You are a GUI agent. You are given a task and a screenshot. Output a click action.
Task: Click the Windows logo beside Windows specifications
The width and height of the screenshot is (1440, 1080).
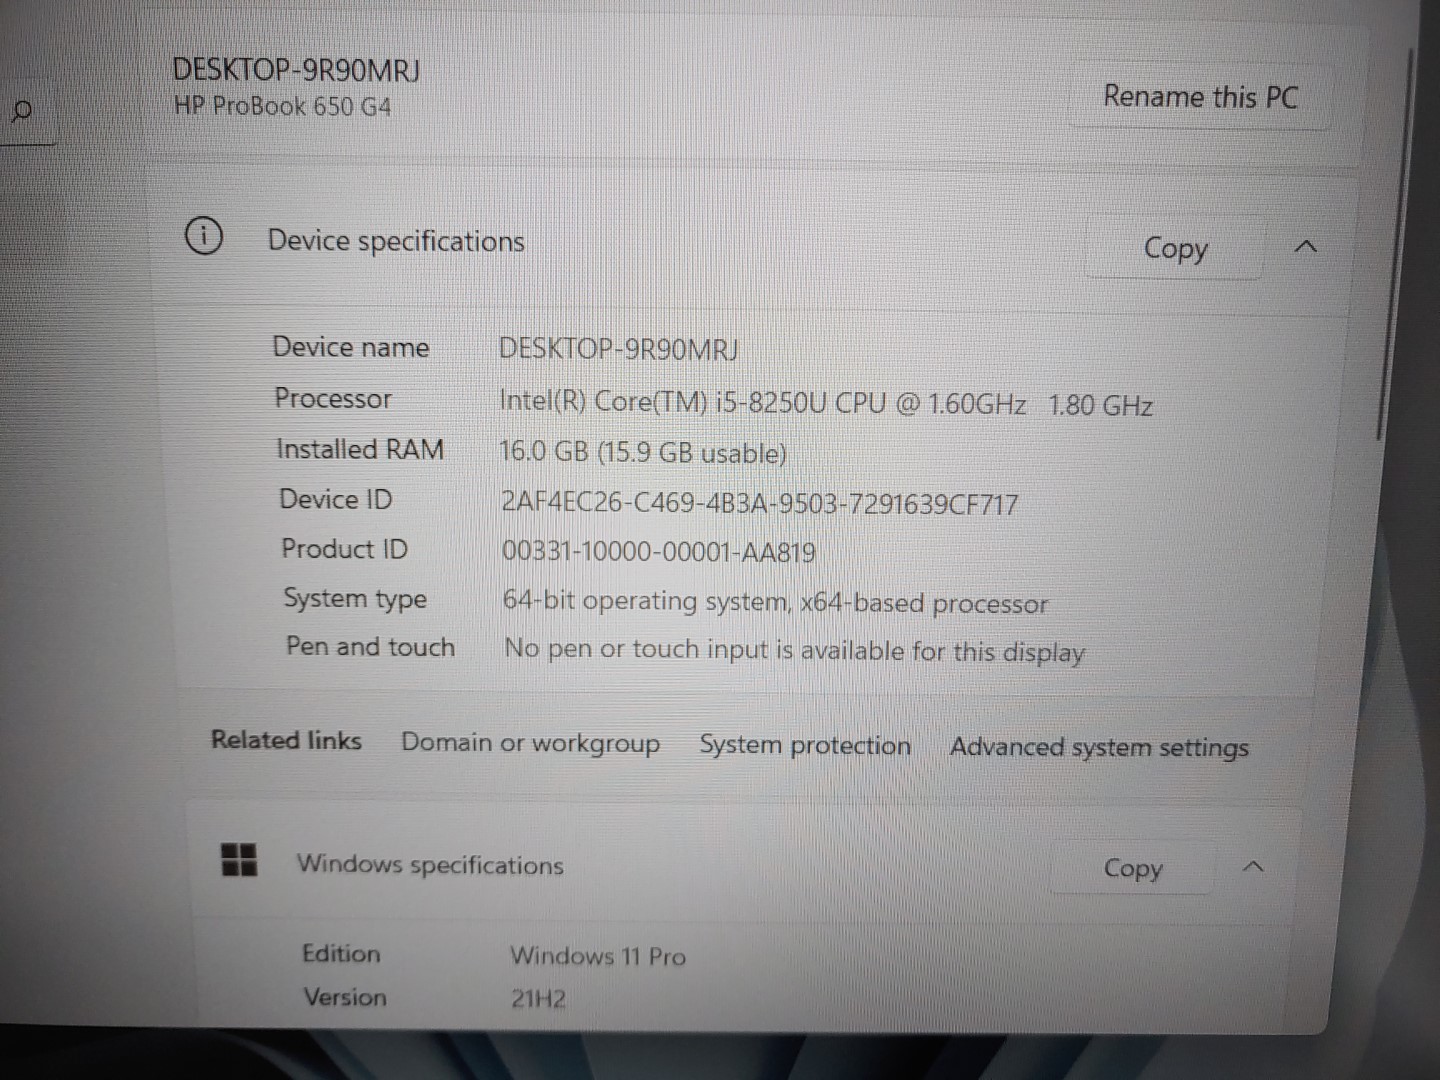[238, 859]
